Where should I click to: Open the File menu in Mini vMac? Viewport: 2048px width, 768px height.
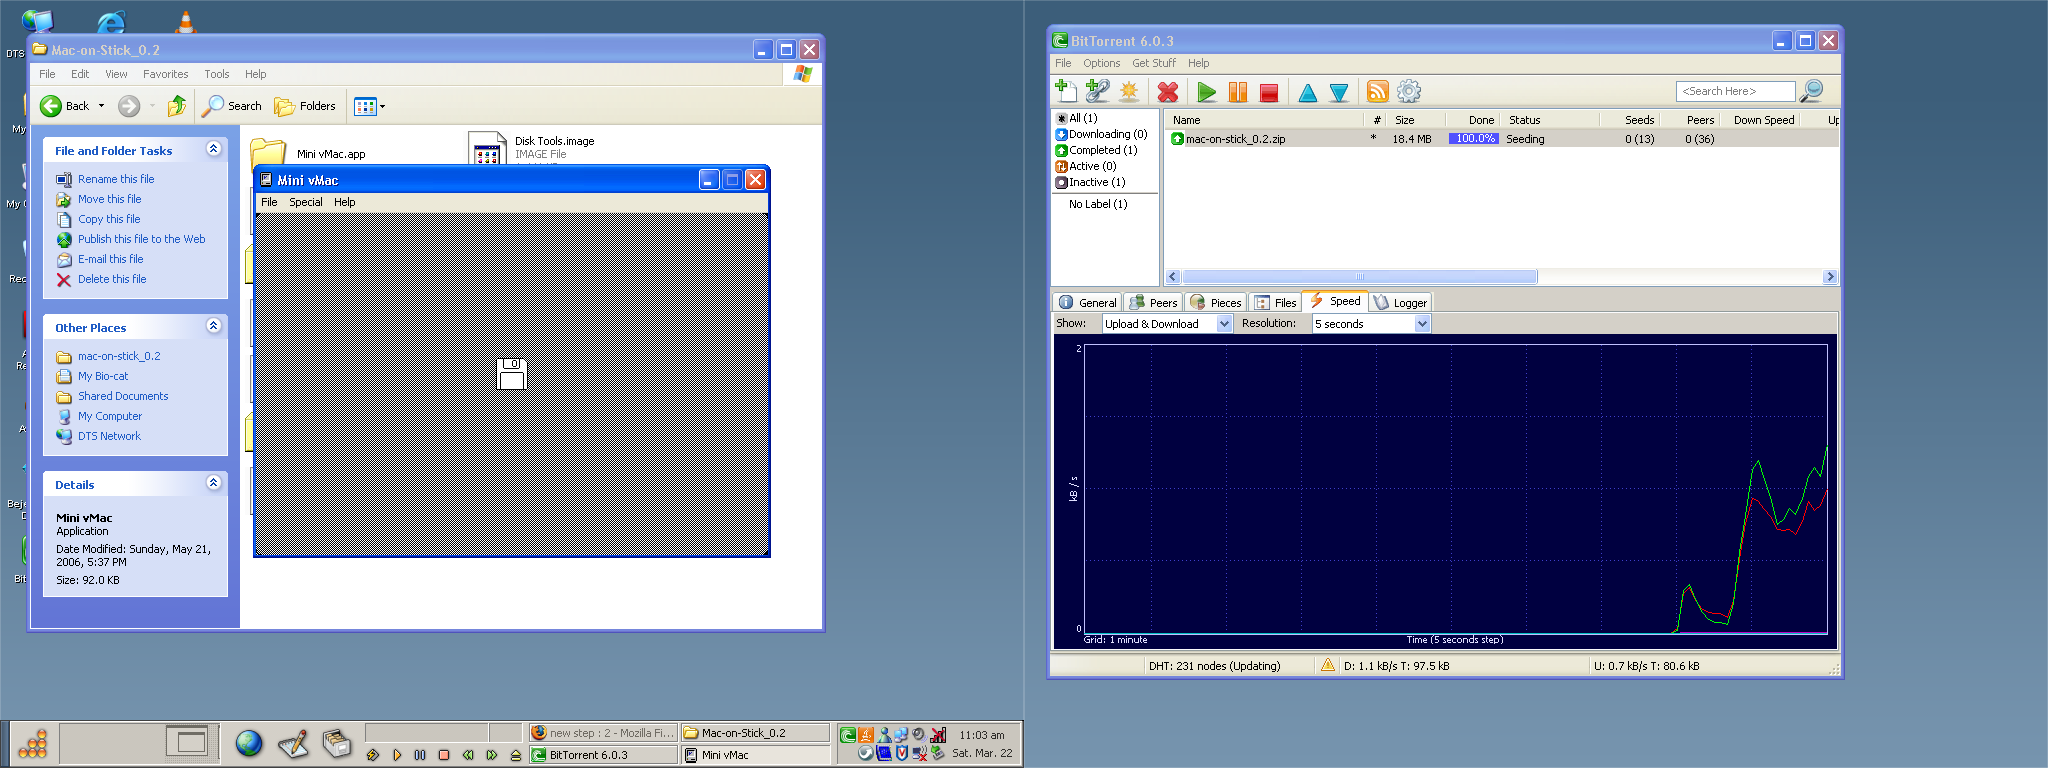point(269,202)
